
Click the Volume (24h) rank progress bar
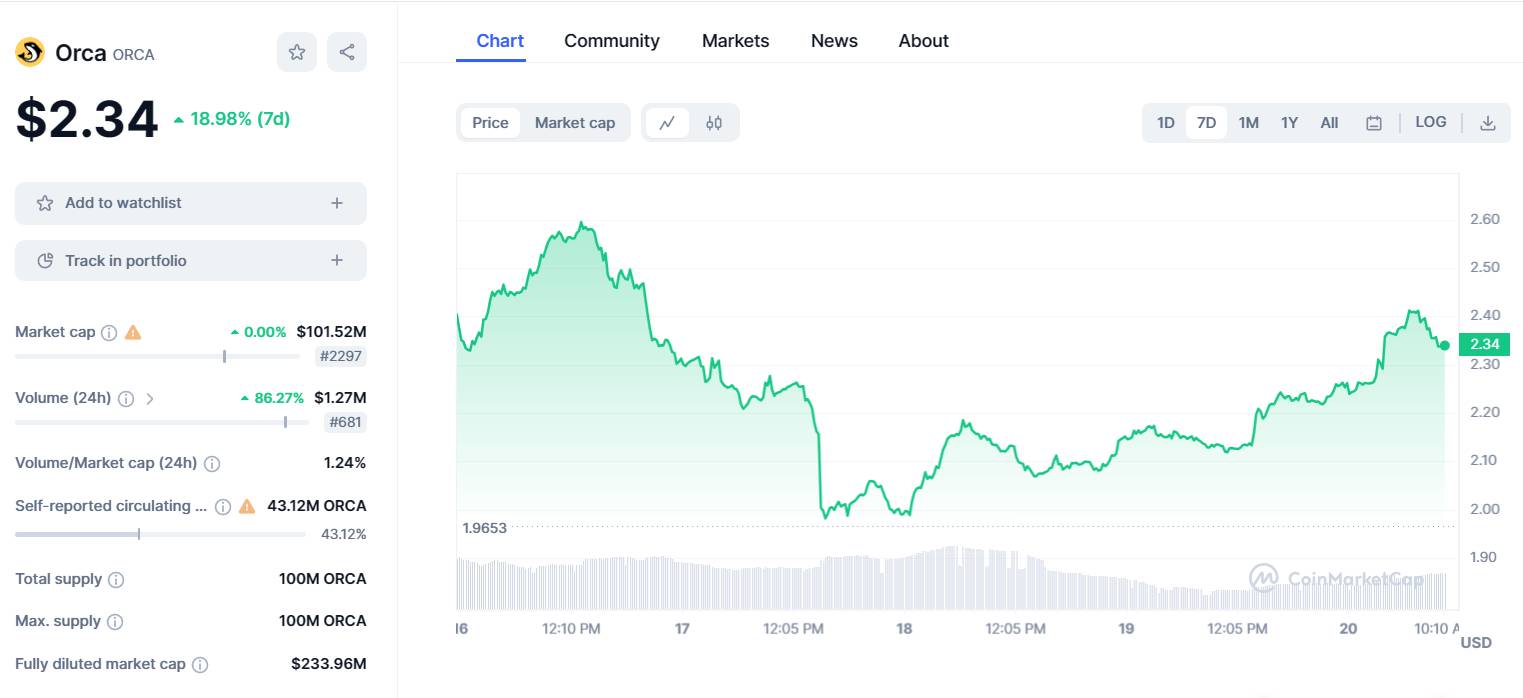click(162, 422)
